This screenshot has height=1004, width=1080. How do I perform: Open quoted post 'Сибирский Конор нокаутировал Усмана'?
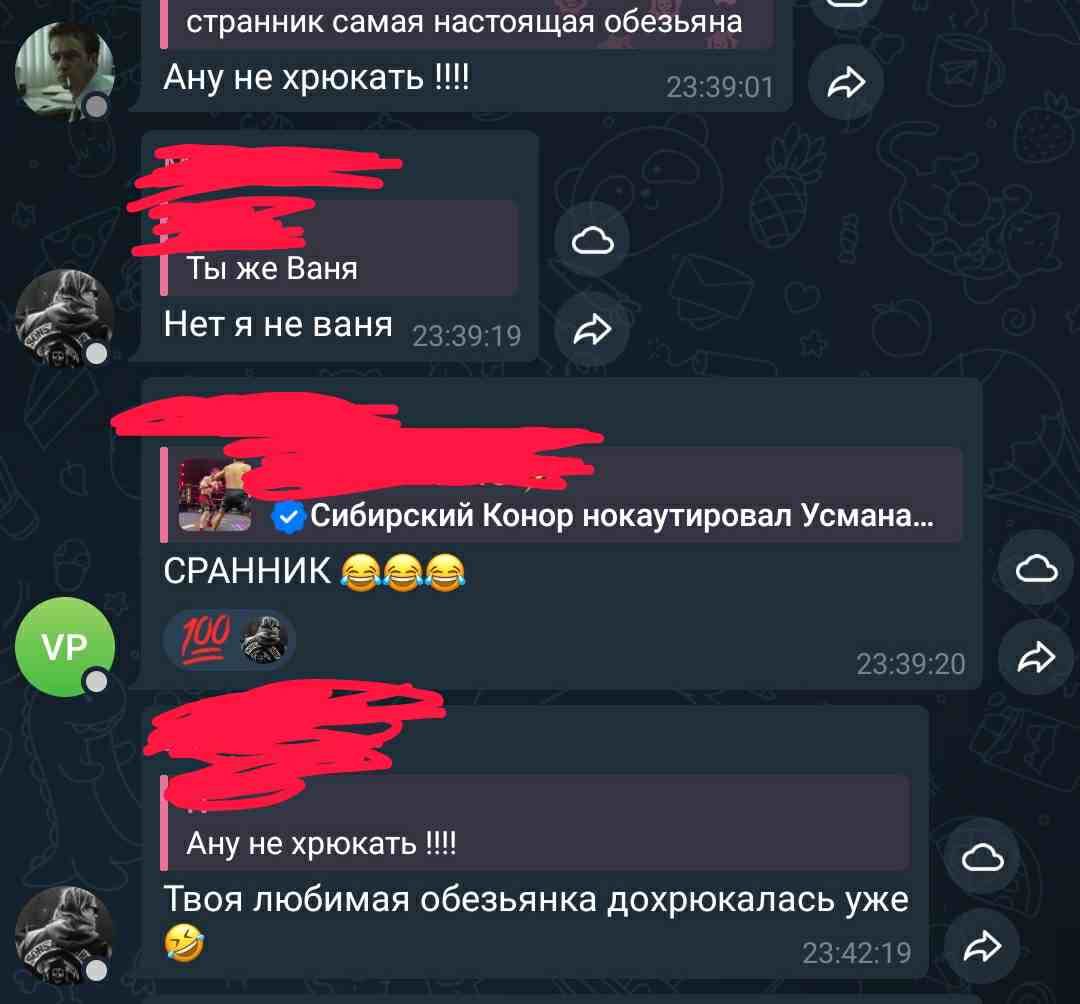[561, 494]
